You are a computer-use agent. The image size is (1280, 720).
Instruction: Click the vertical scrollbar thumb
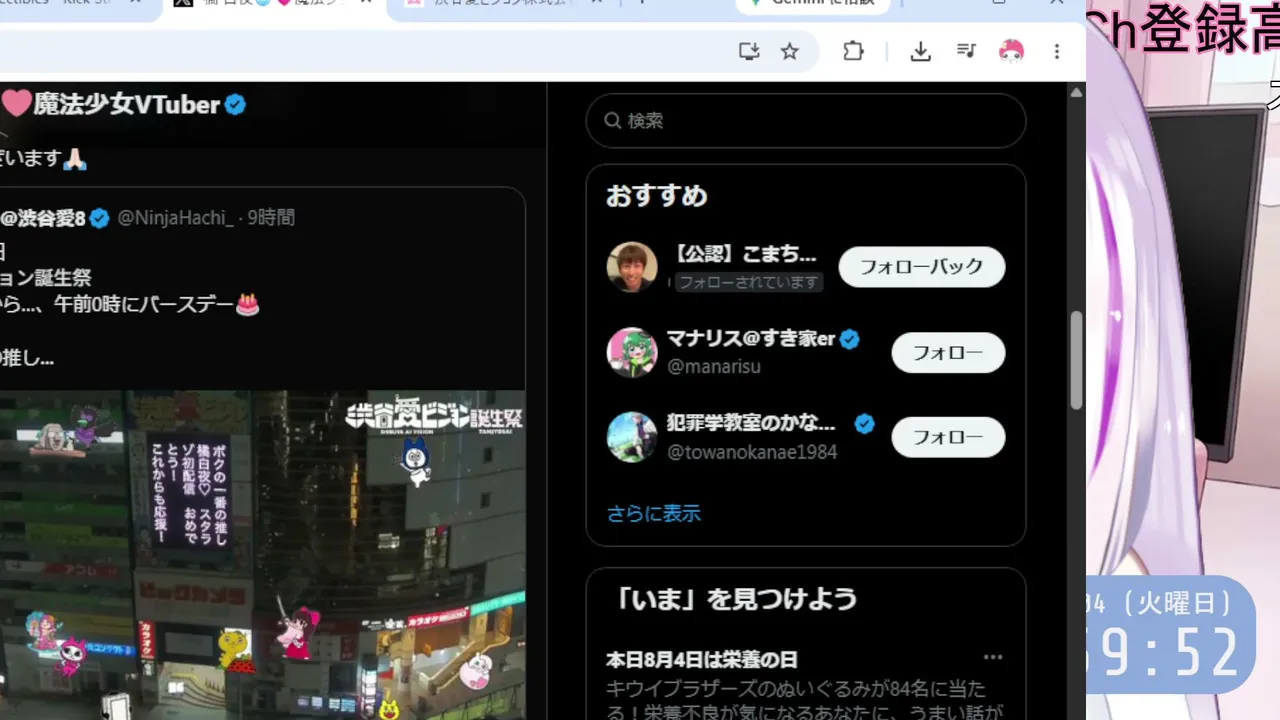pyautogui.click(x=1076, y=360)
